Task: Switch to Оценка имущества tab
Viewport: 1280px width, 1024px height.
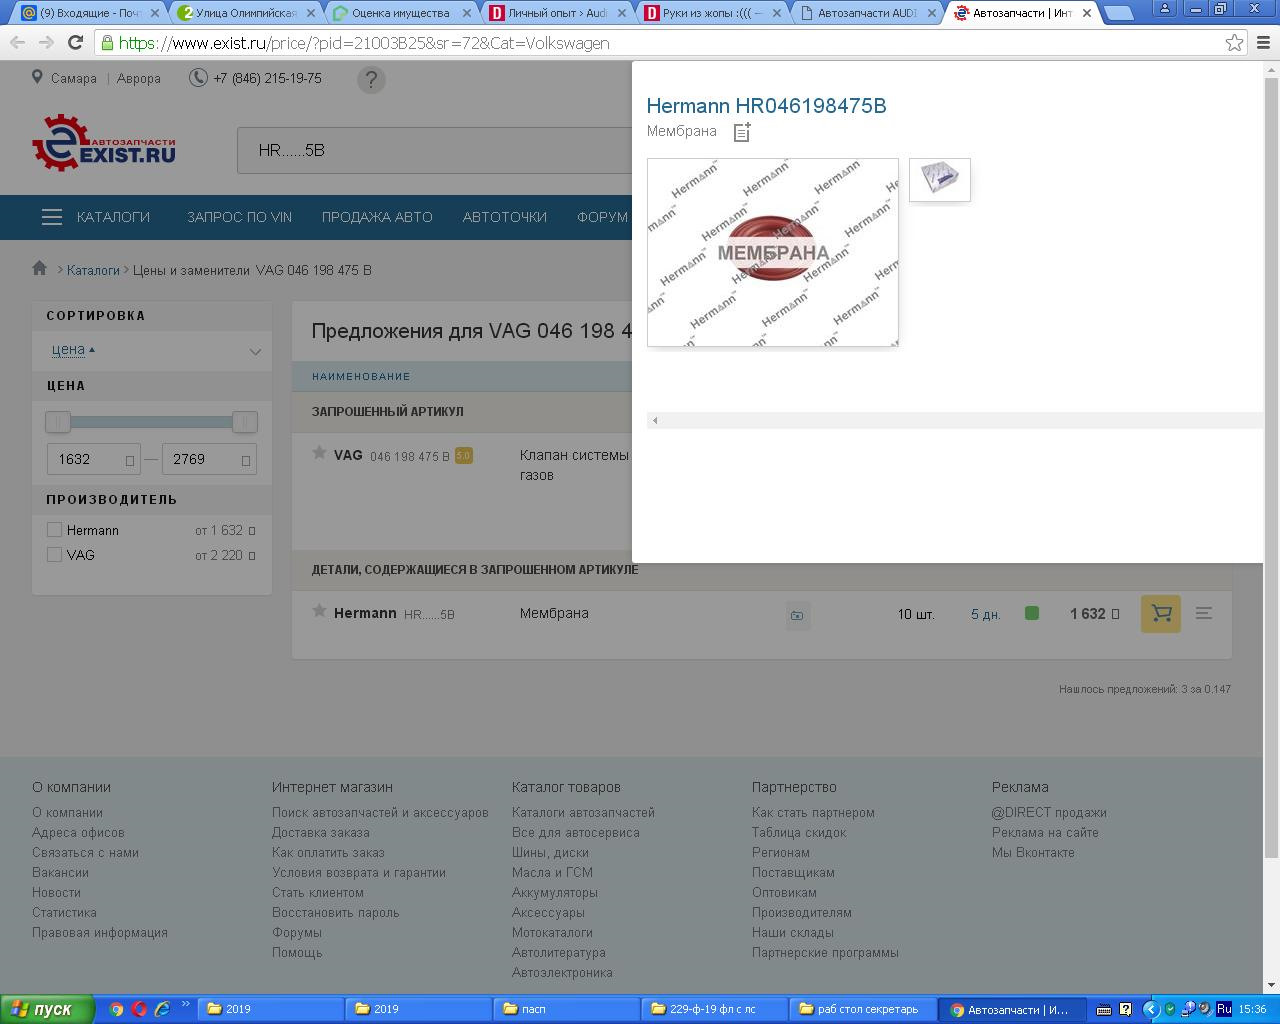Action: tap(402, 13)
